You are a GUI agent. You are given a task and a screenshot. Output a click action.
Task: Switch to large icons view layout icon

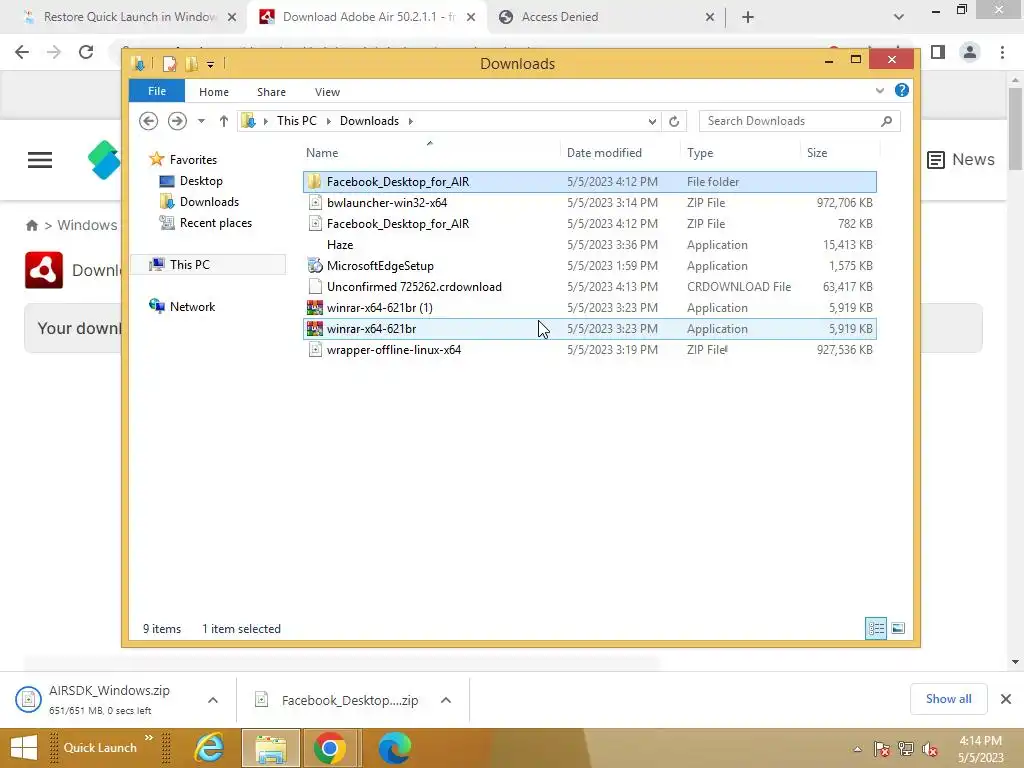click(x=898, y=628)
